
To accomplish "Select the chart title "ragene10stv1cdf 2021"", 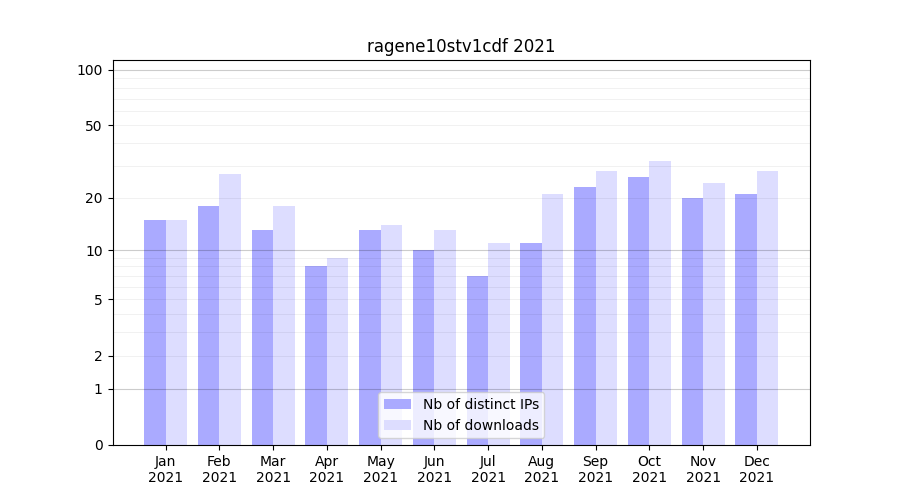I will pyautogui.click(x=461, y=46).
